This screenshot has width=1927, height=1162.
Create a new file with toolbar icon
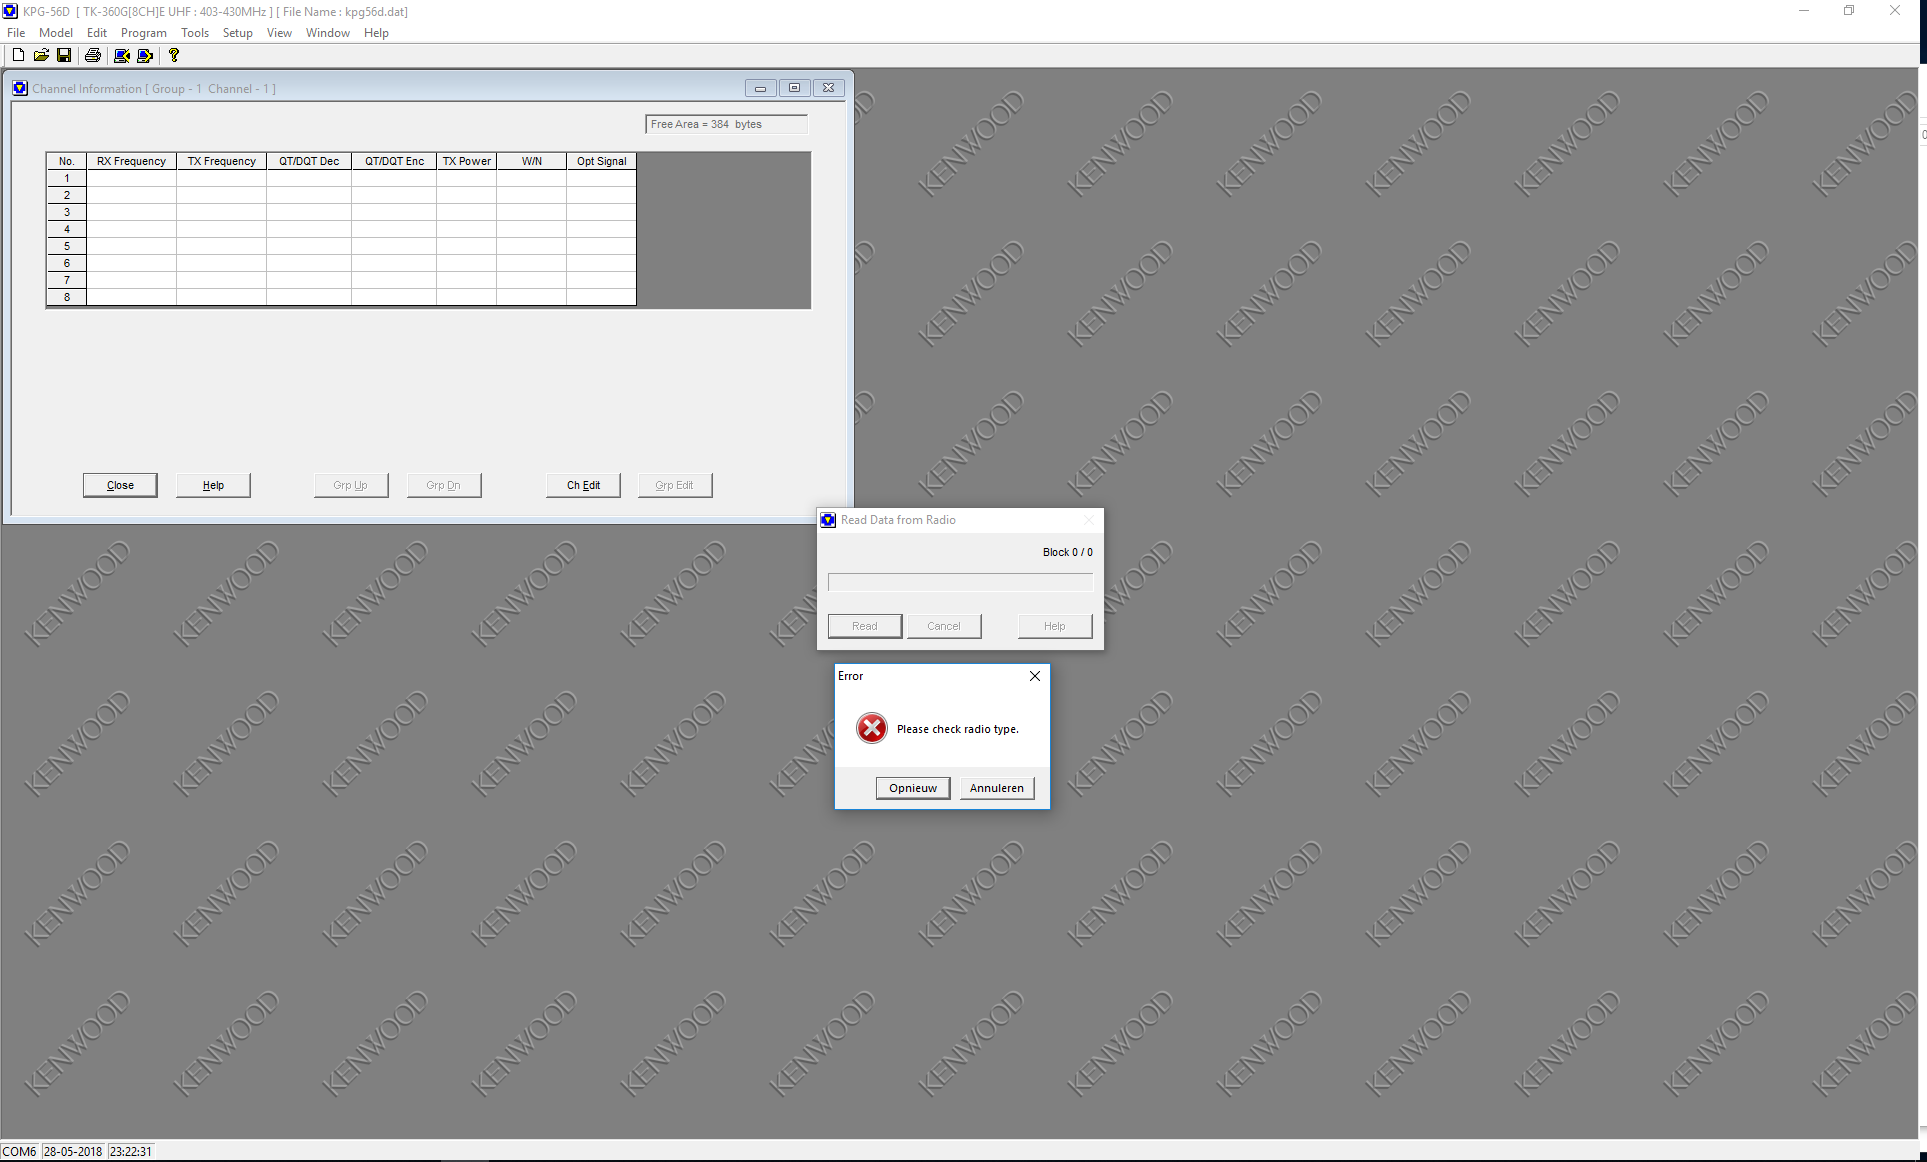point(18,55)
